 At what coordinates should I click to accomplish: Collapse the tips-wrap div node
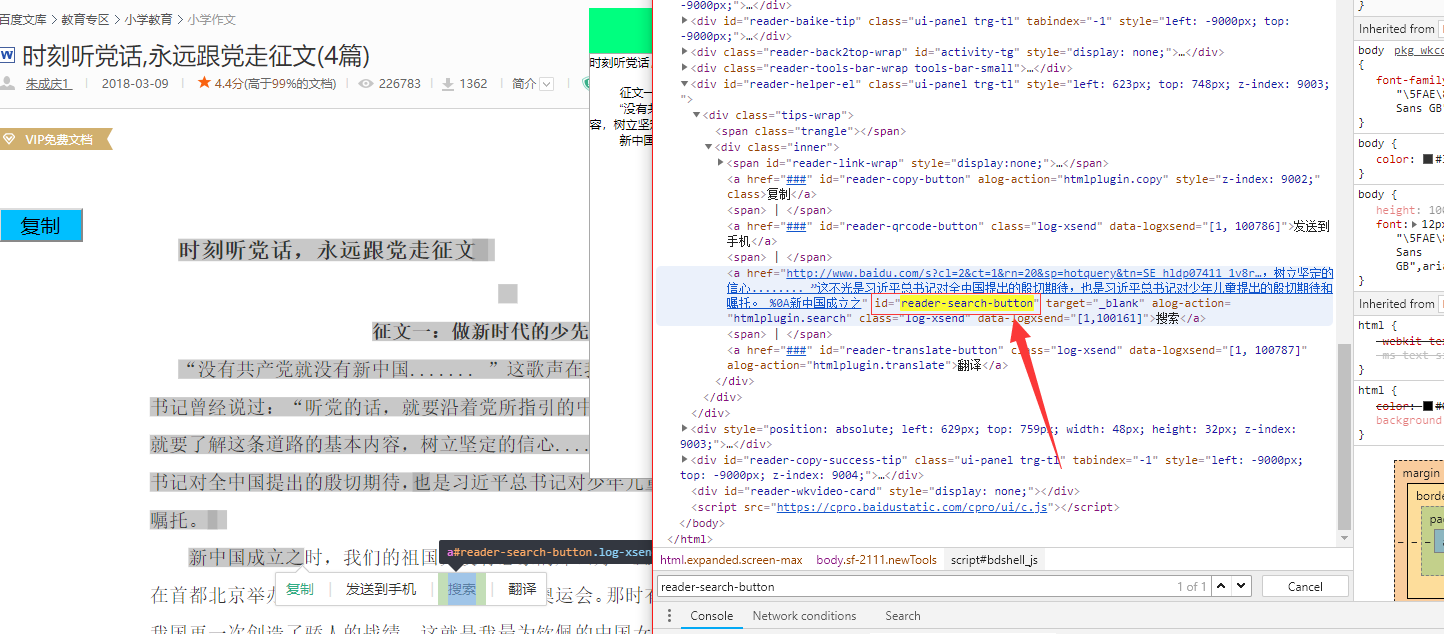click(x=697, y=115)
